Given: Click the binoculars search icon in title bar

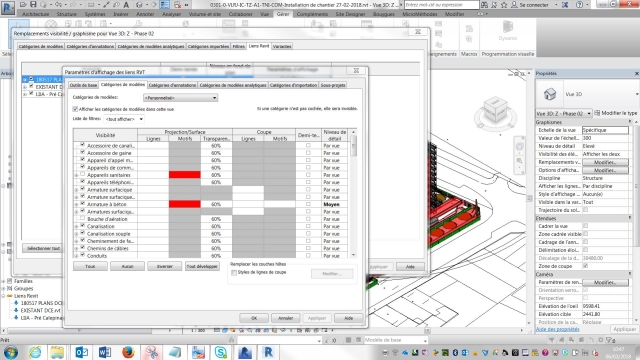Looking at the screenshot, I should click(484, 4).
